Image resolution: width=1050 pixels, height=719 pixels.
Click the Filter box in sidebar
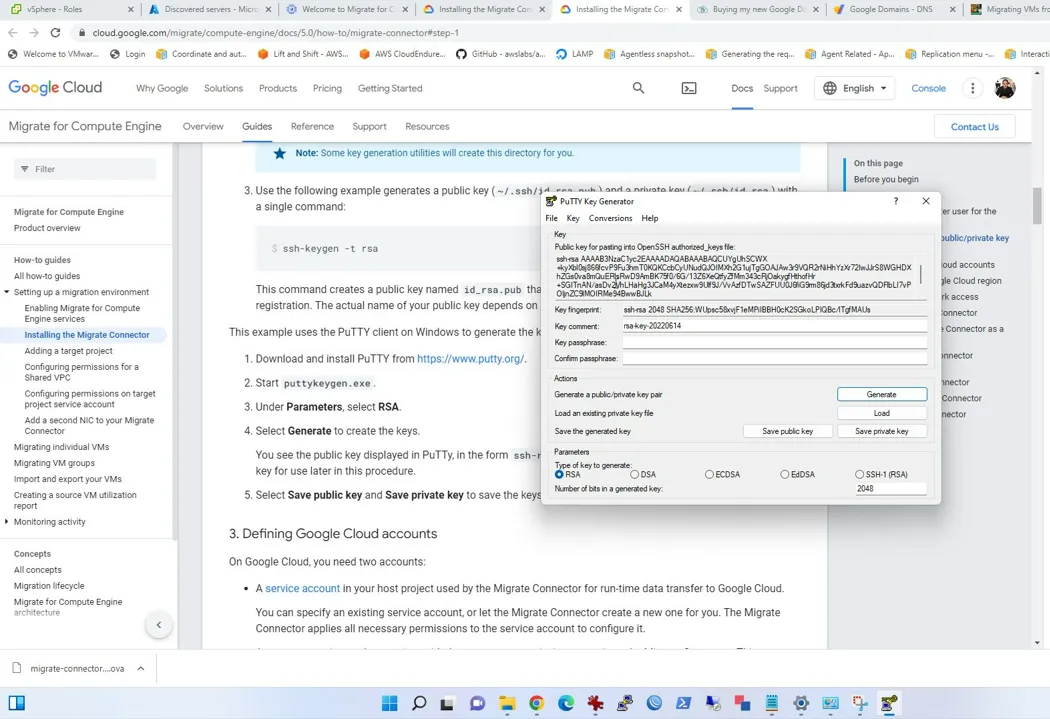pyautogui.click(x=85, y=169)
